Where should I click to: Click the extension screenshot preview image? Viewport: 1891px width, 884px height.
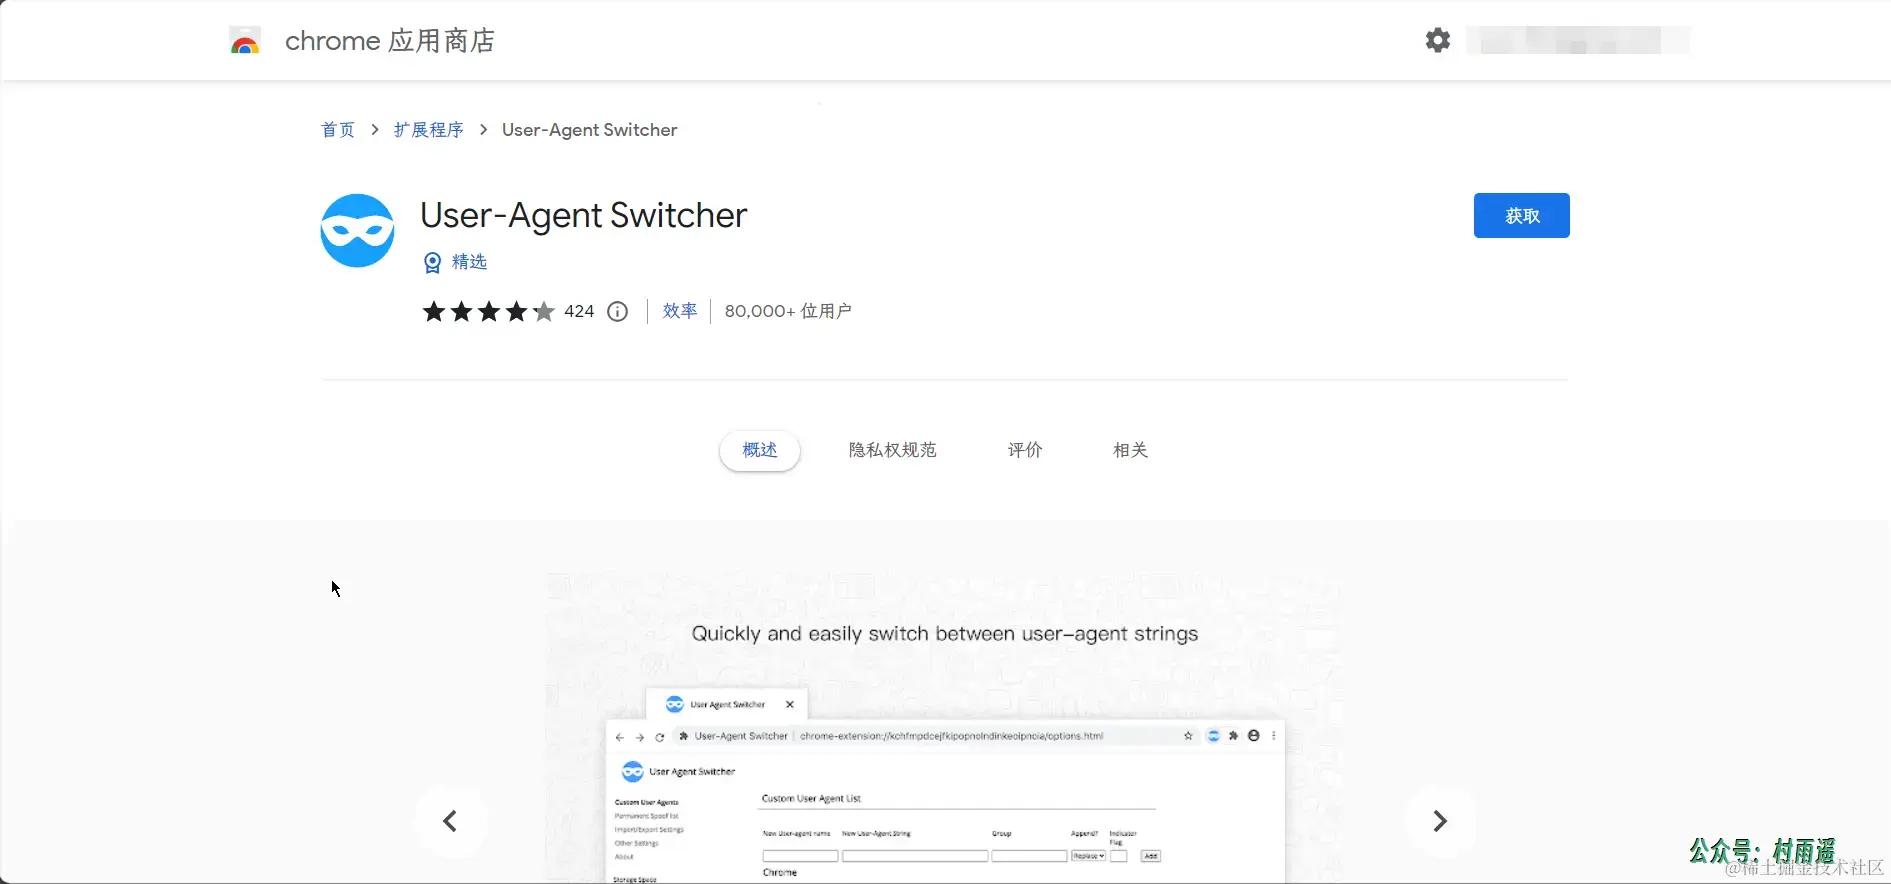945,728
